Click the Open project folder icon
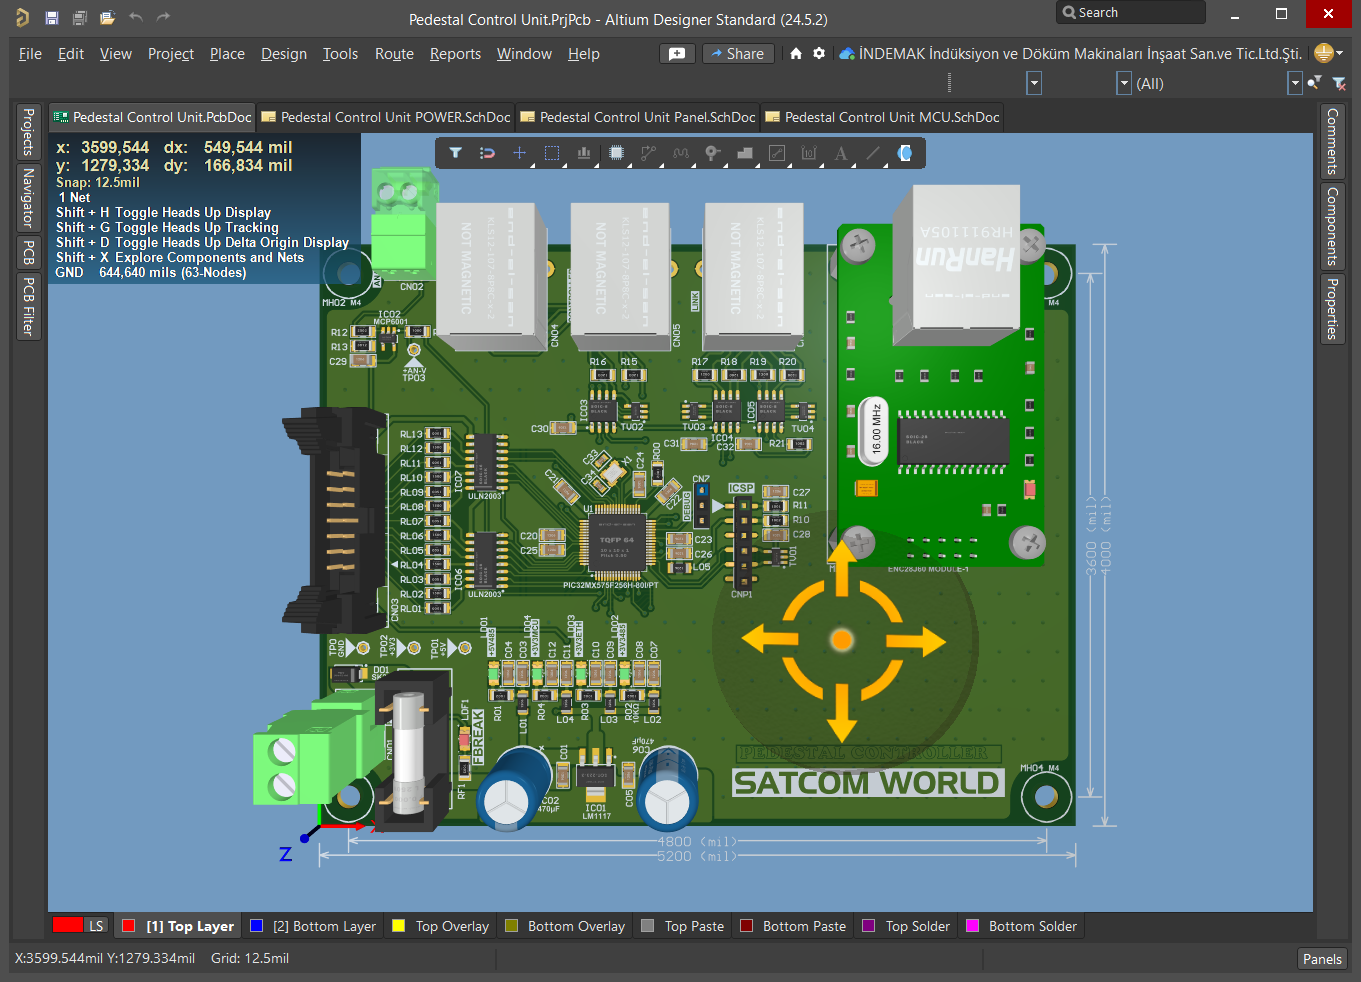This screenshot has width=1361, height=982. (x=108, y=17)
